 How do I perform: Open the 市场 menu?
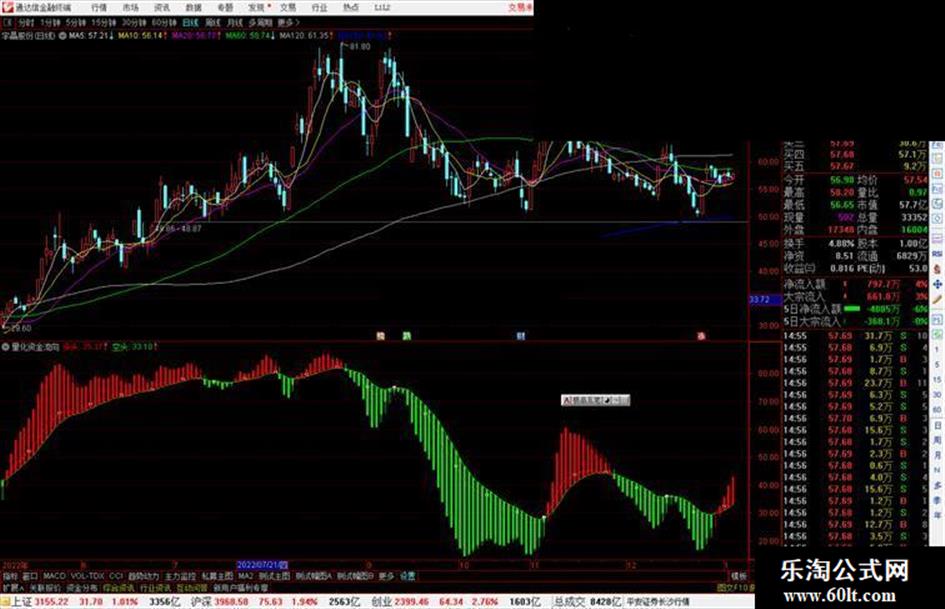pos(130,7)
